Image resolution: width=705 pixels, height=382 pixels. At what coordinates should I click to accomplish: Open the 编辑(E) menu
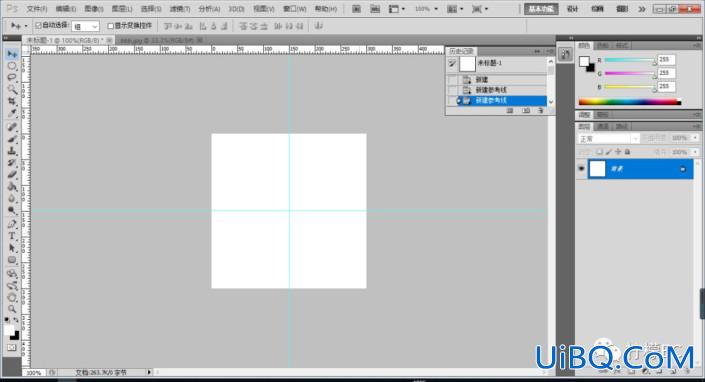(x=66, y=9)
